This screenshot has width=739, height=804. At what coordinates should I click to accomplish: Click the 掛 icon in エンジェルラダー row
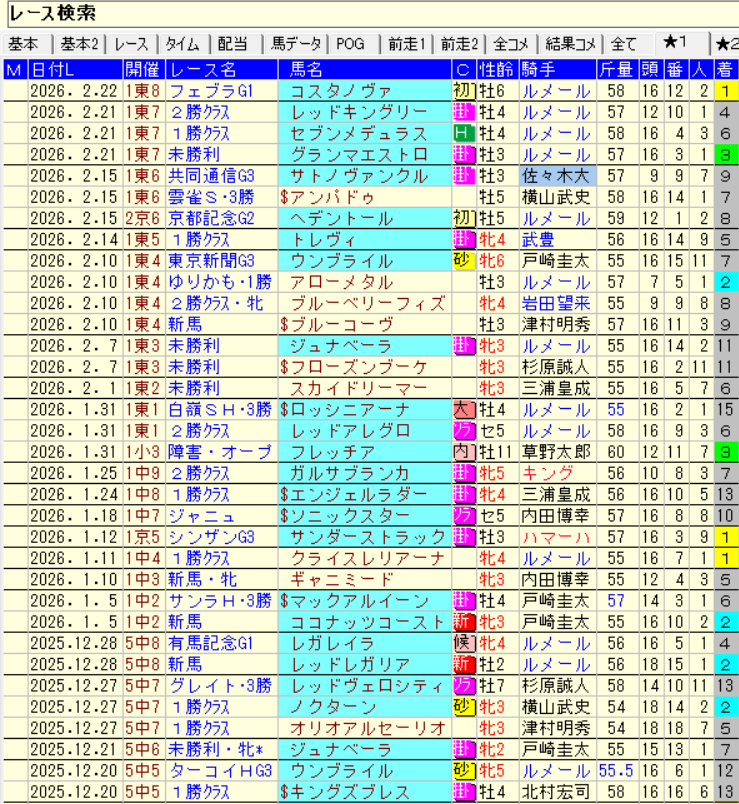point(464,495)
